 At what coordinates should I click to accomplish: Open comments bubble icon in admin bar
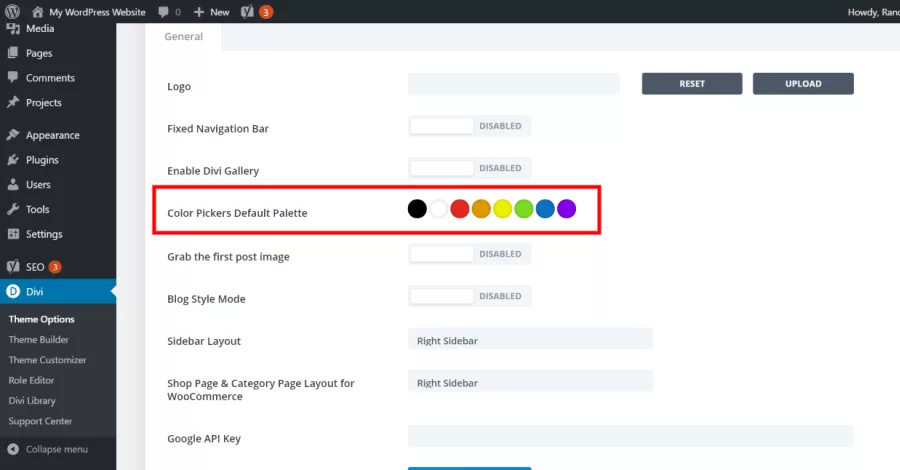point(164,12)
